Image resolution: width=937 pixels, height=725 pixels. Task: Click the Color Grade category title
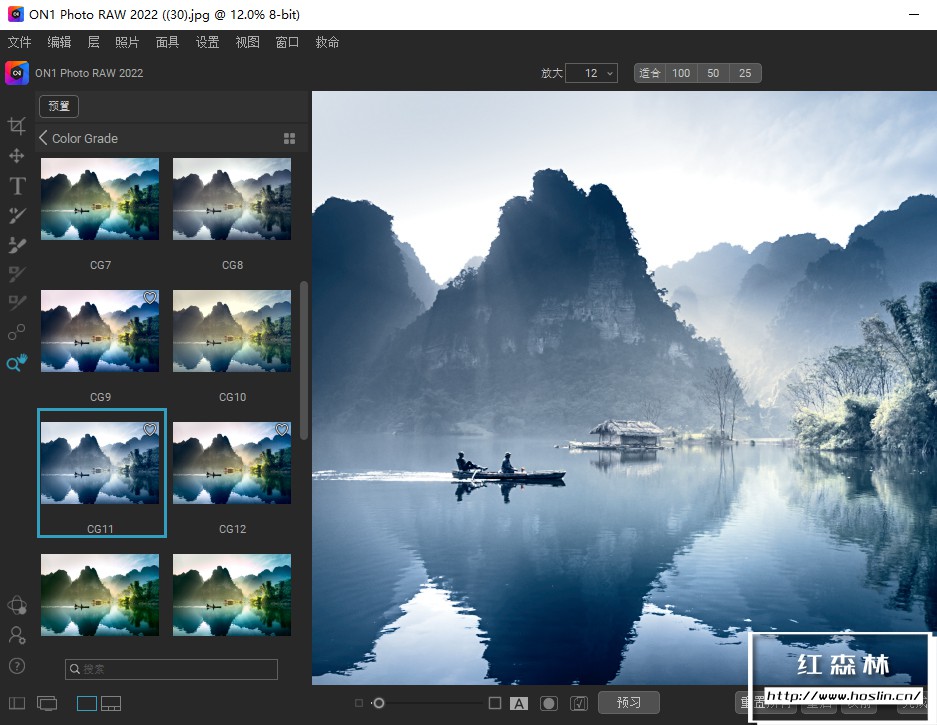(x=85, y=138)
